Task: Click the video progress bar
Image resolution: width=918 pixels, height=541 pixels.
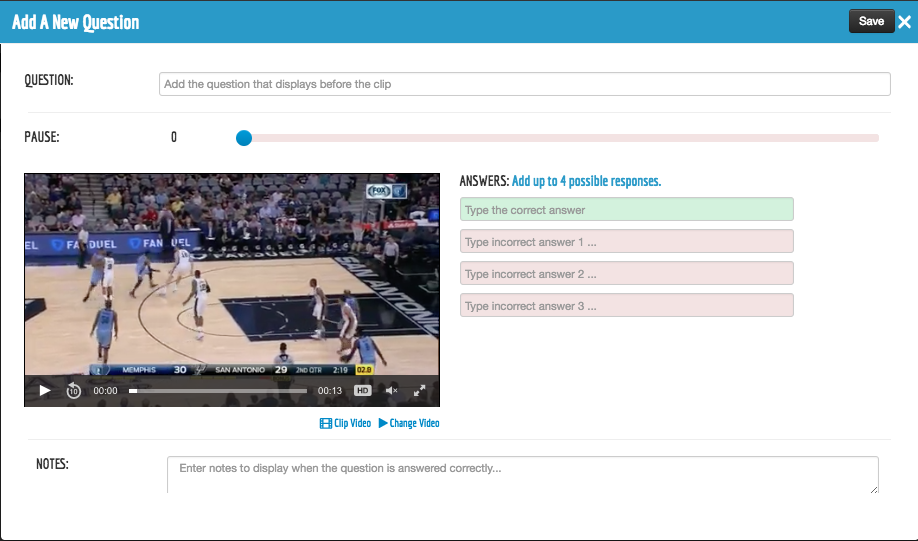Action: click(218, 391)
